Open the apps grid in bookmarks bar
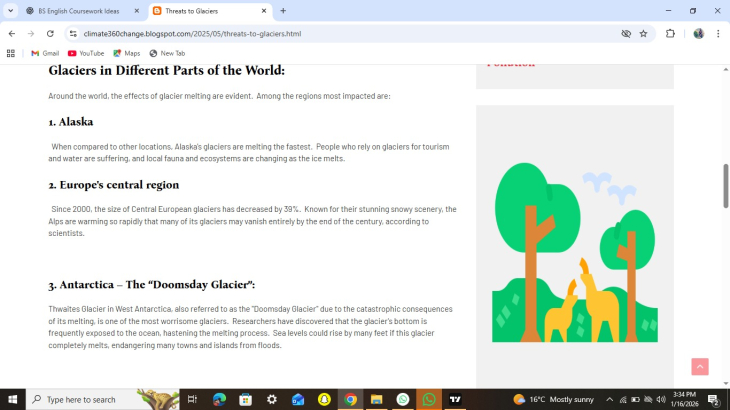Viewport: 730px width, 410px height. pos(11,53)
